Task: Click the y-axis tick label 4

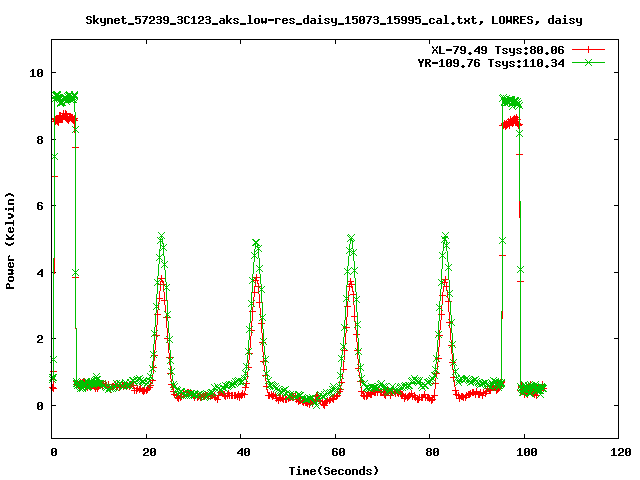Action: click(40, 273)
